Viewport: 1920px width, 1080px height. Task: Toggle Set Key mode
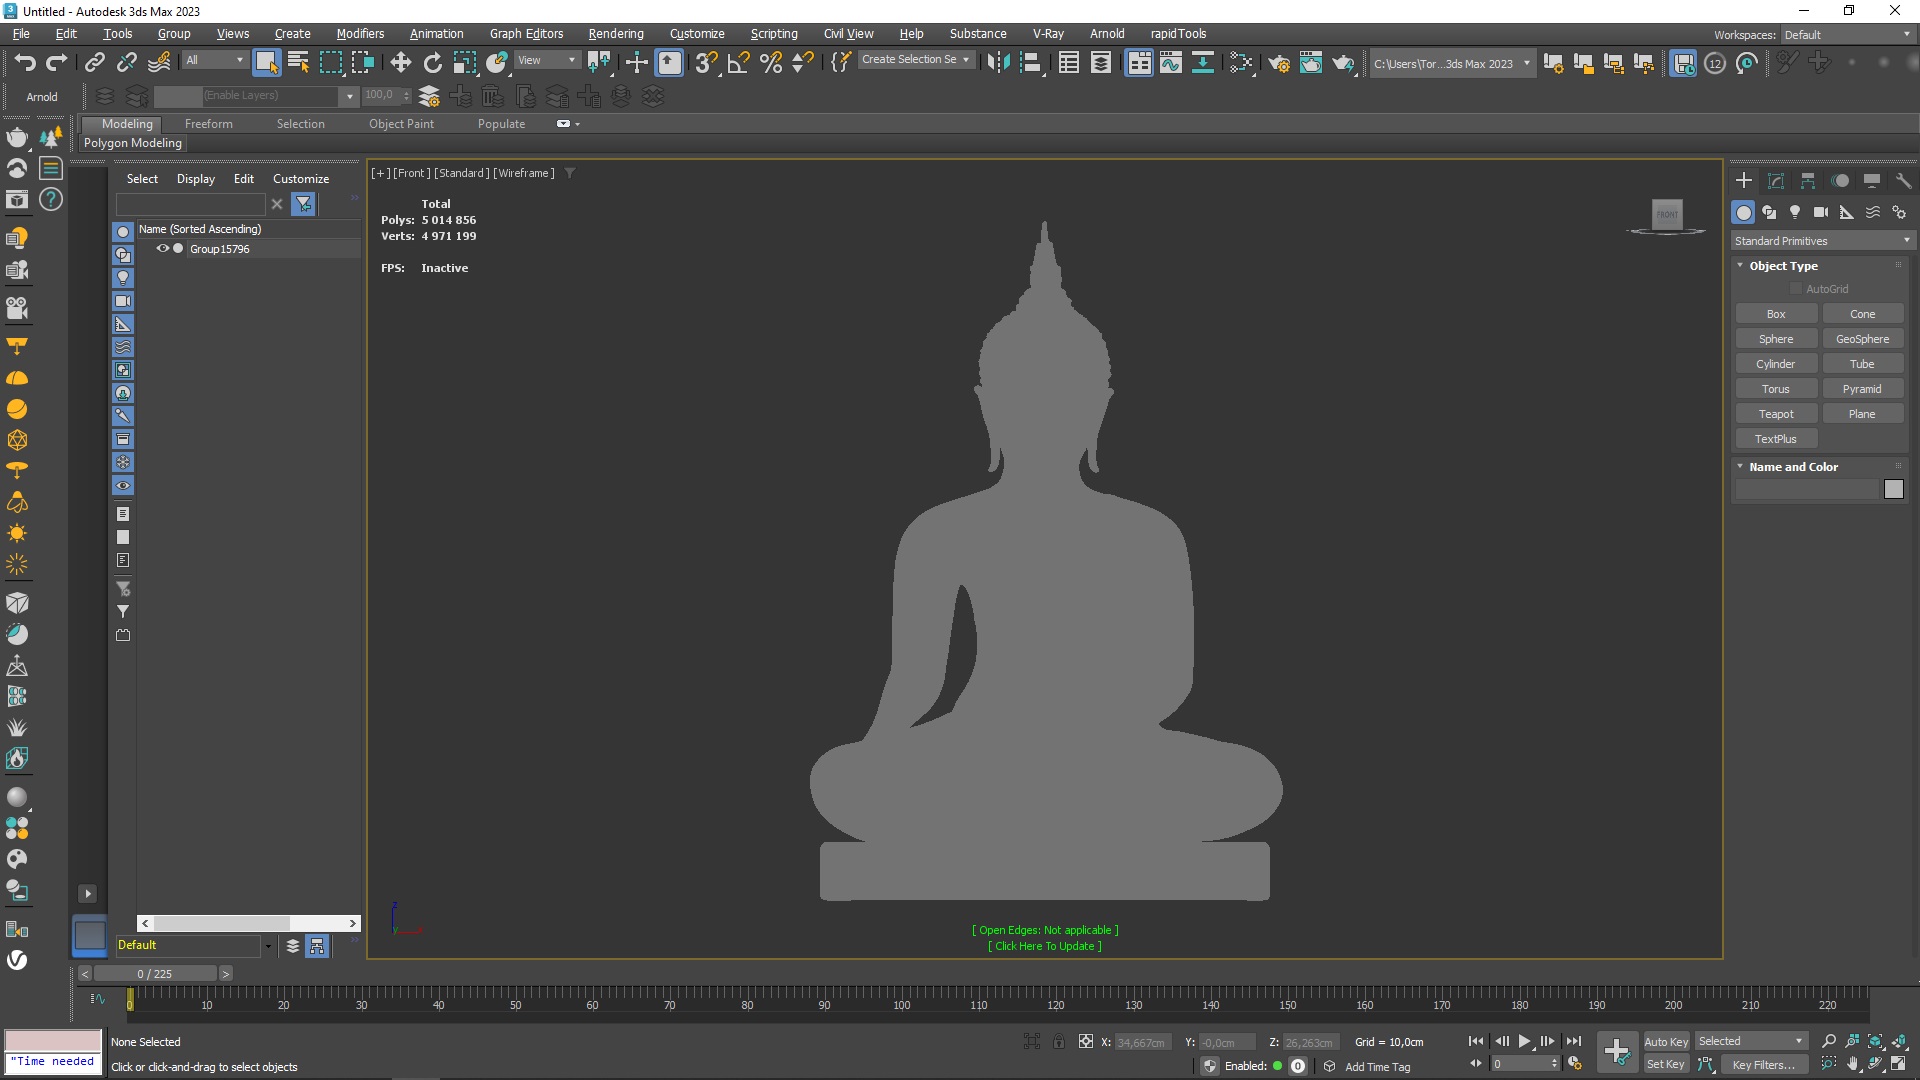[x=1666, y=1064]
